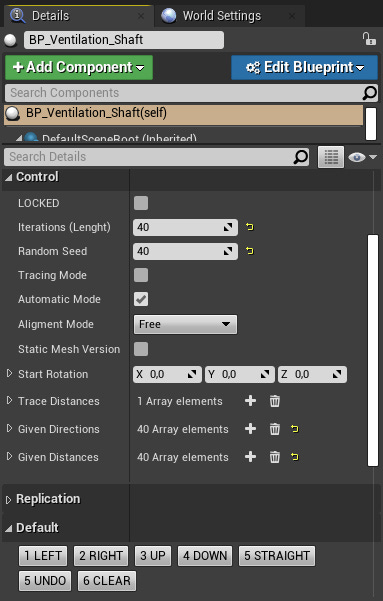Click the 1 LEFT button
The height and width of the screenshot is (601, 383).
click(43, 556)
